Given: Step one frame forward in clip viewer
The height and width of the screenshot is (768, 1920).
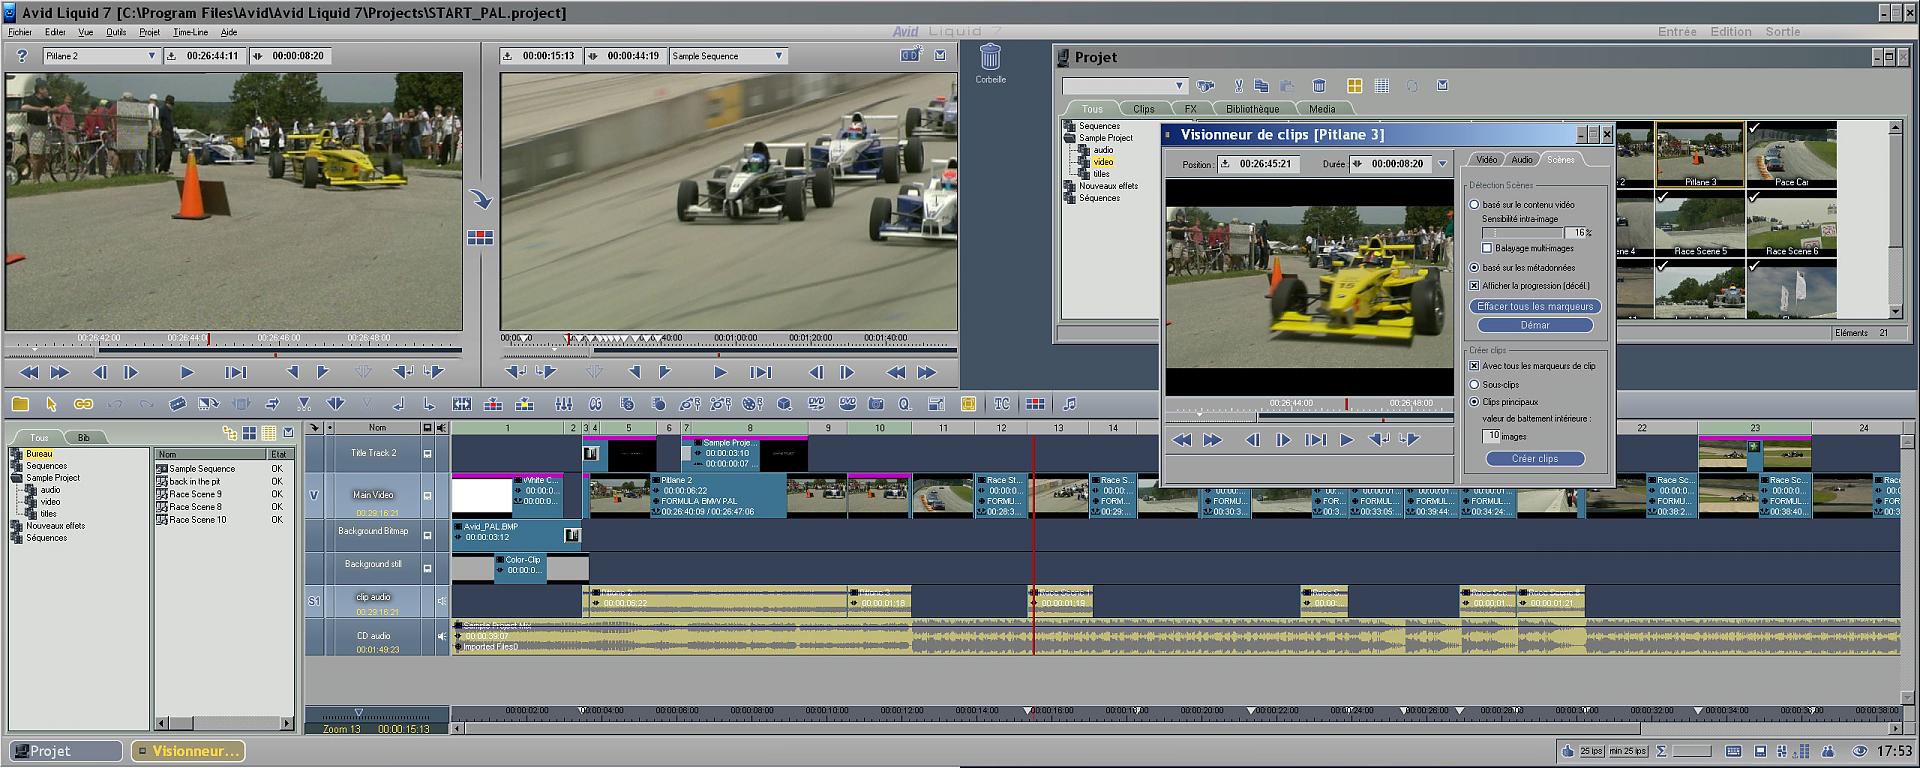Looking at the screenshot, I should click(x=1283, y=439).
